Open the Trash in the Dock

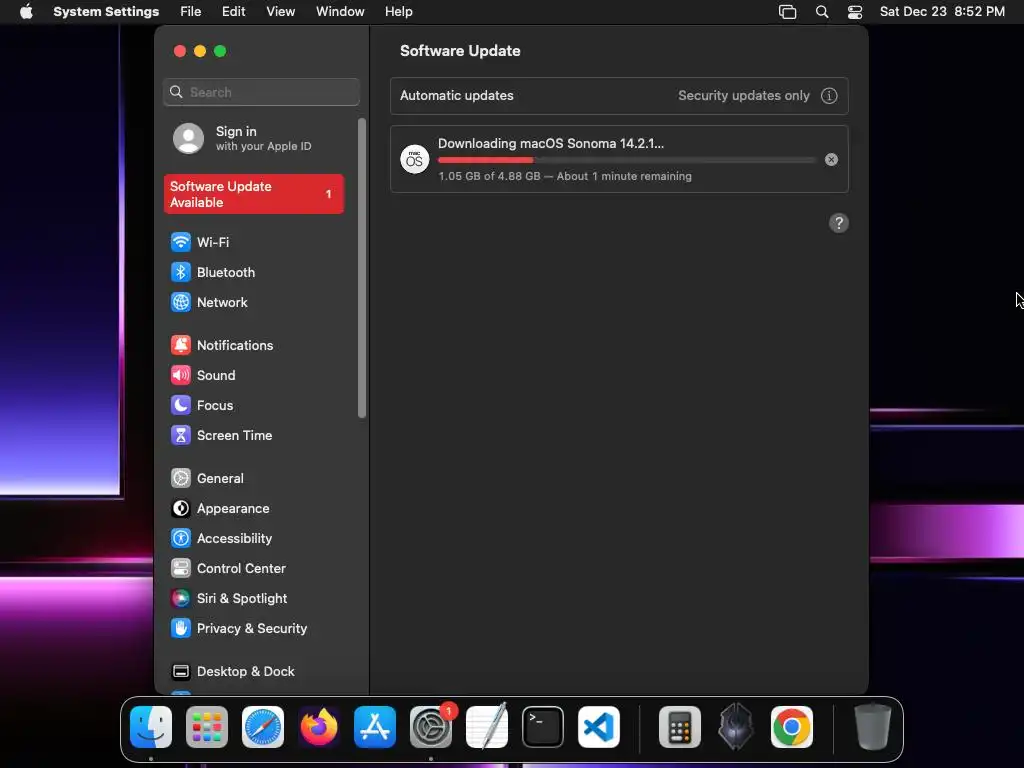(872, 727)
